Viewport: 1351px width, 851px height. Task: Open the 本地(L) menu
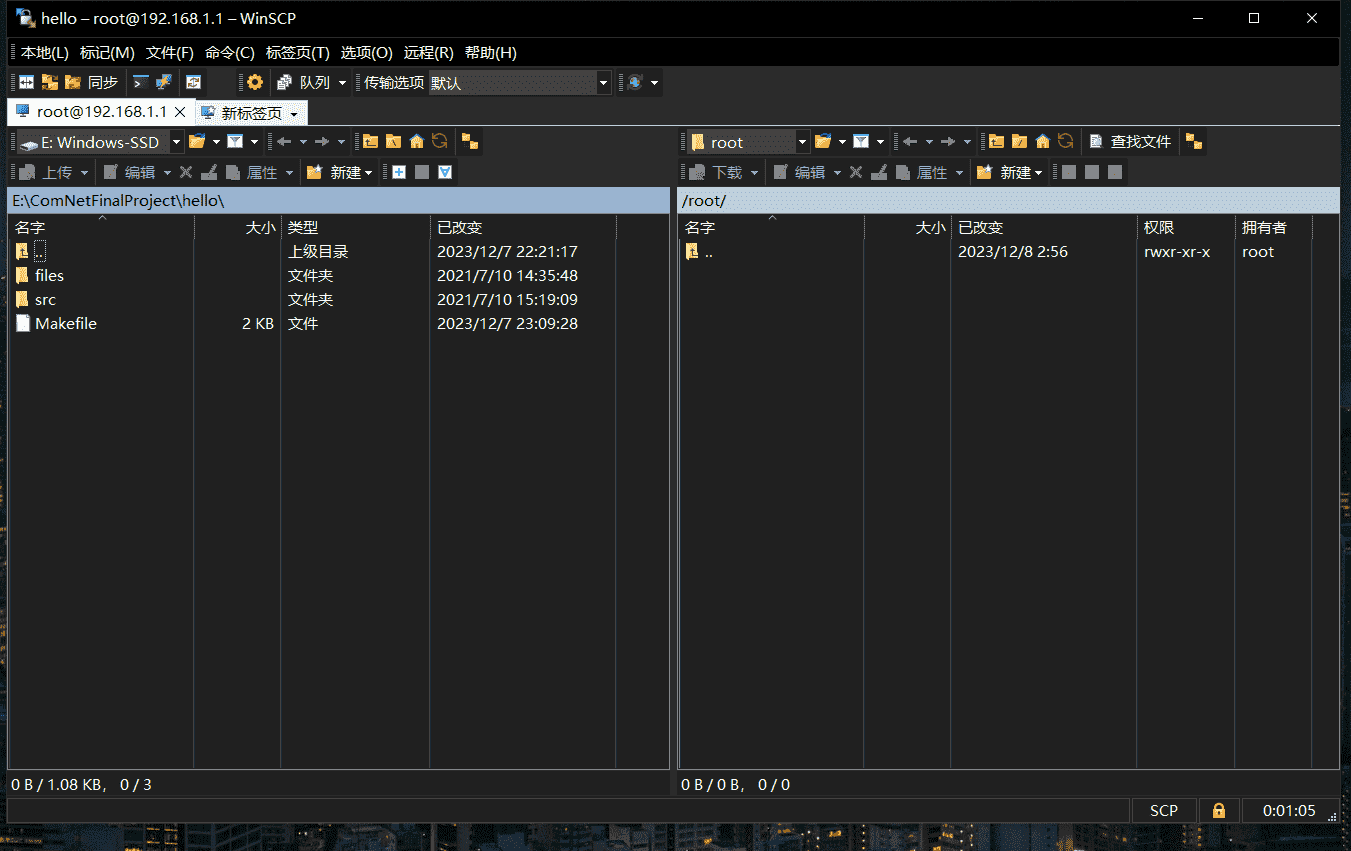pyautogui.click(x=45, y=53)
